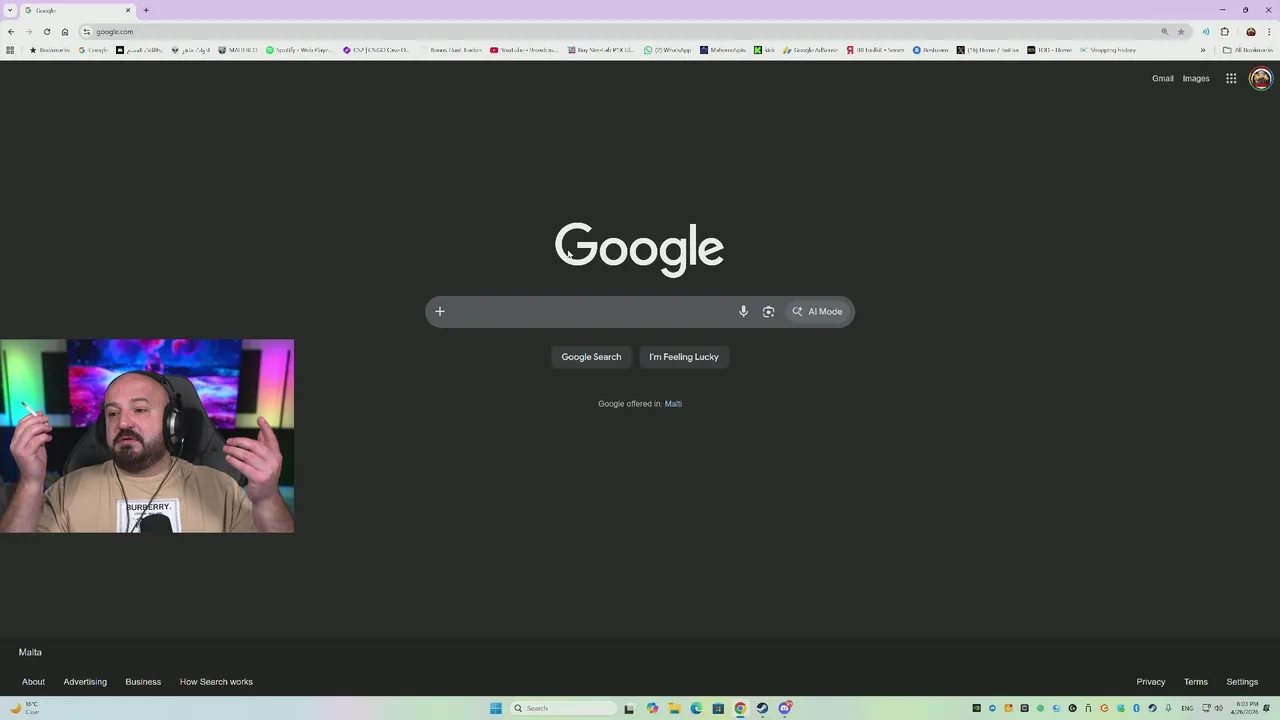Screen dimensions: 1280x720
Task: Open Microsoft Edge from the taskbar
Action: point(696,708)
